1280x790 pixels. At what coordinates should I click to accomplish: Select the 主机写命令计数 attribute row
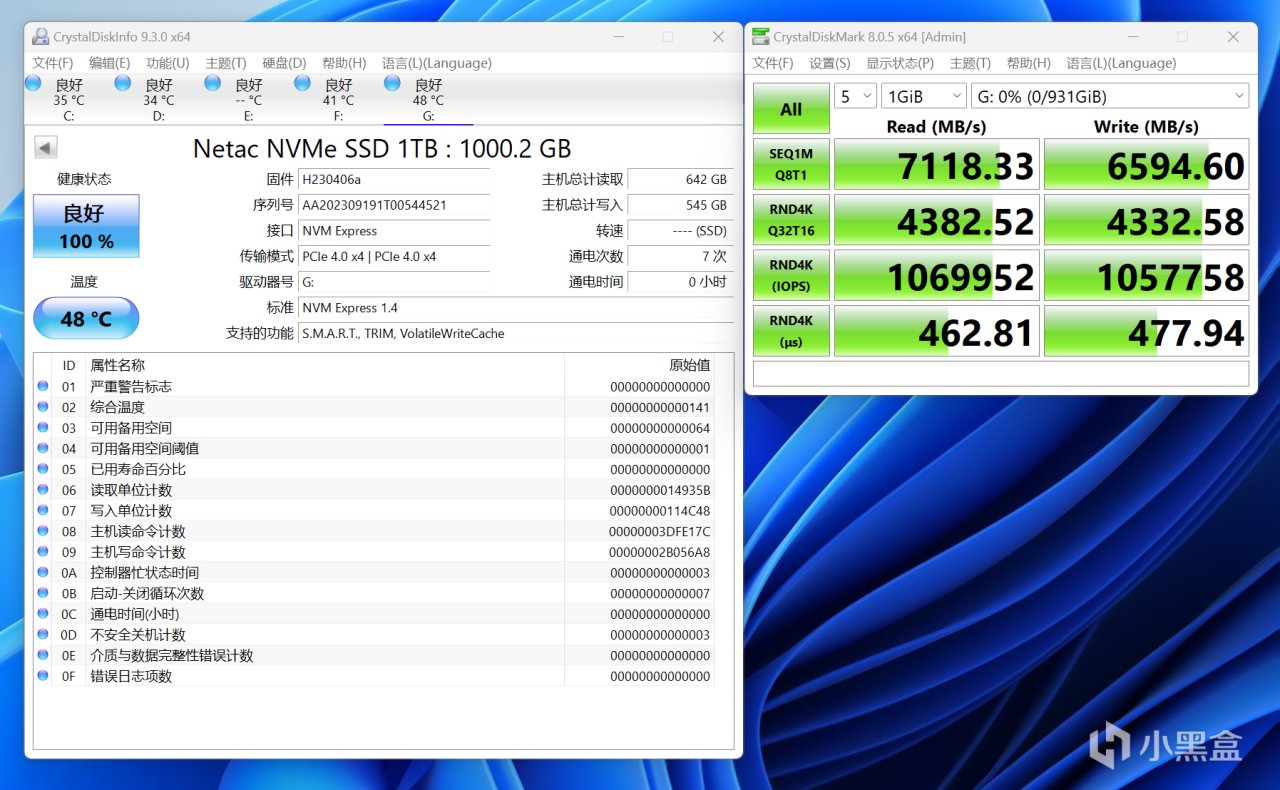coord(374,552)
